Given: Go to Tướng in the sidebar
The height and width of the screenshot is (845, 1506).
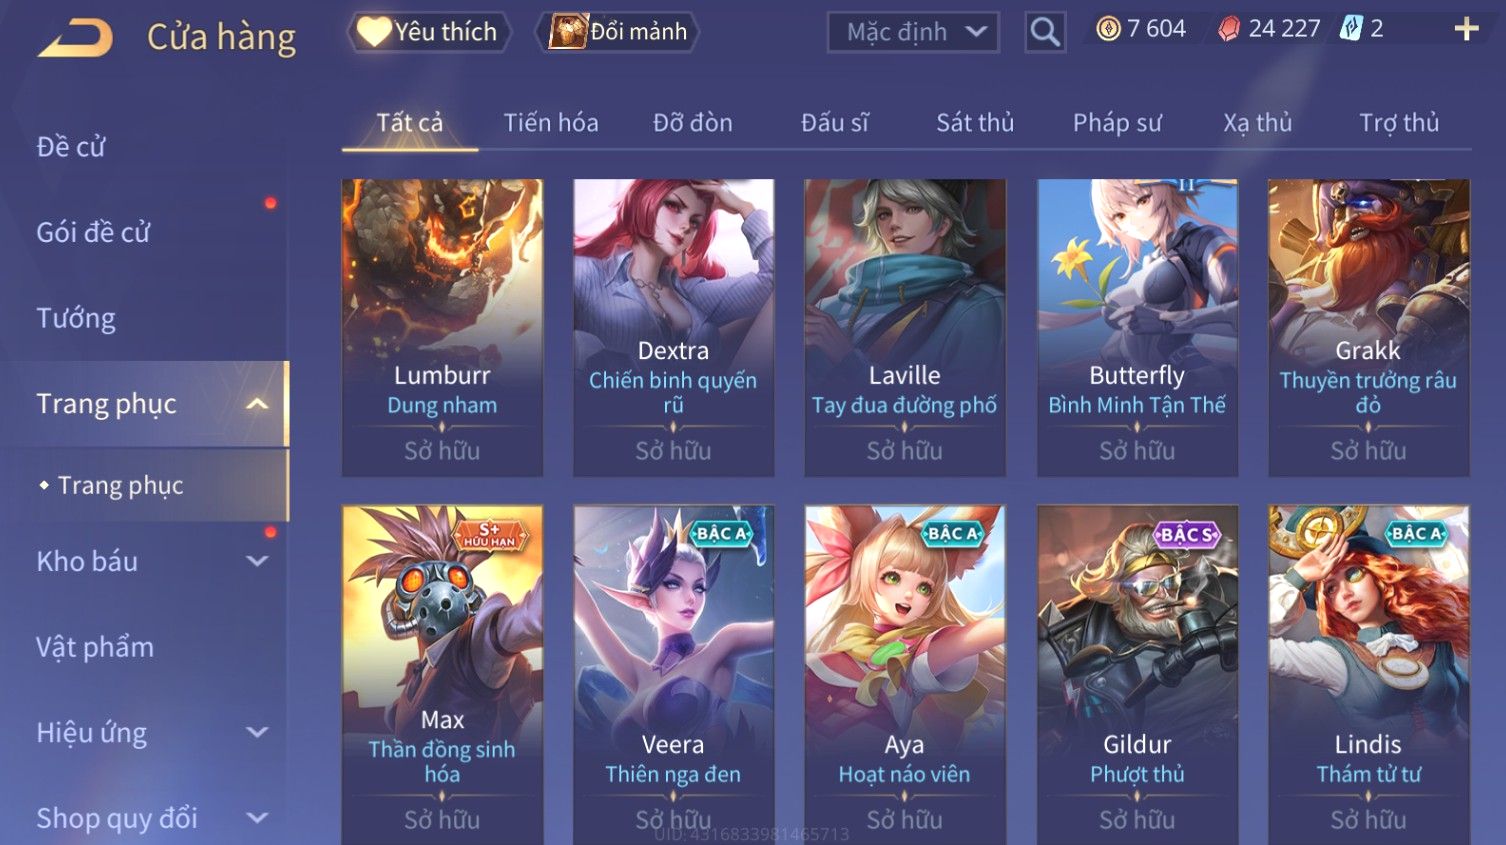Looking at the screenshot, I should click(76, 318).
